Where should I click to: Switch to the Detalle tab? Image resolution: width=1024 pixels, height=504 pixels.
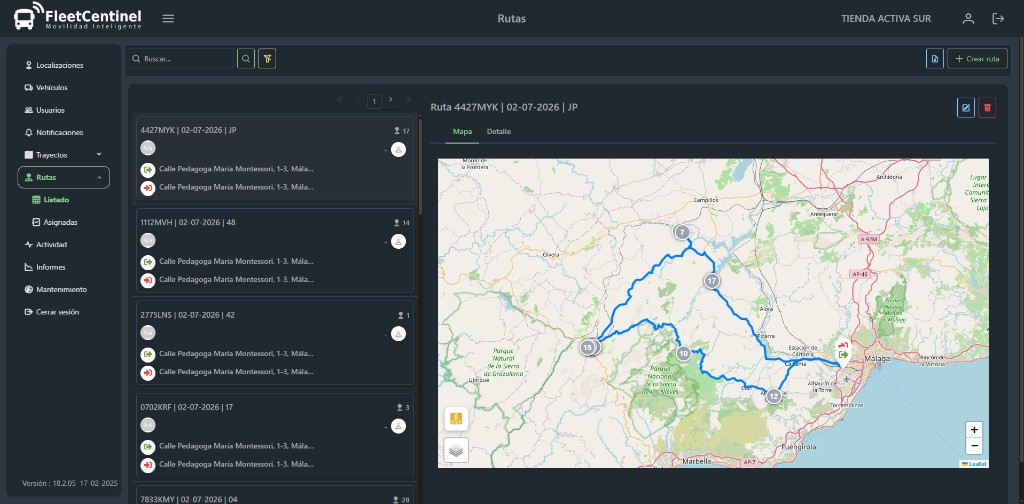[499, 131]
